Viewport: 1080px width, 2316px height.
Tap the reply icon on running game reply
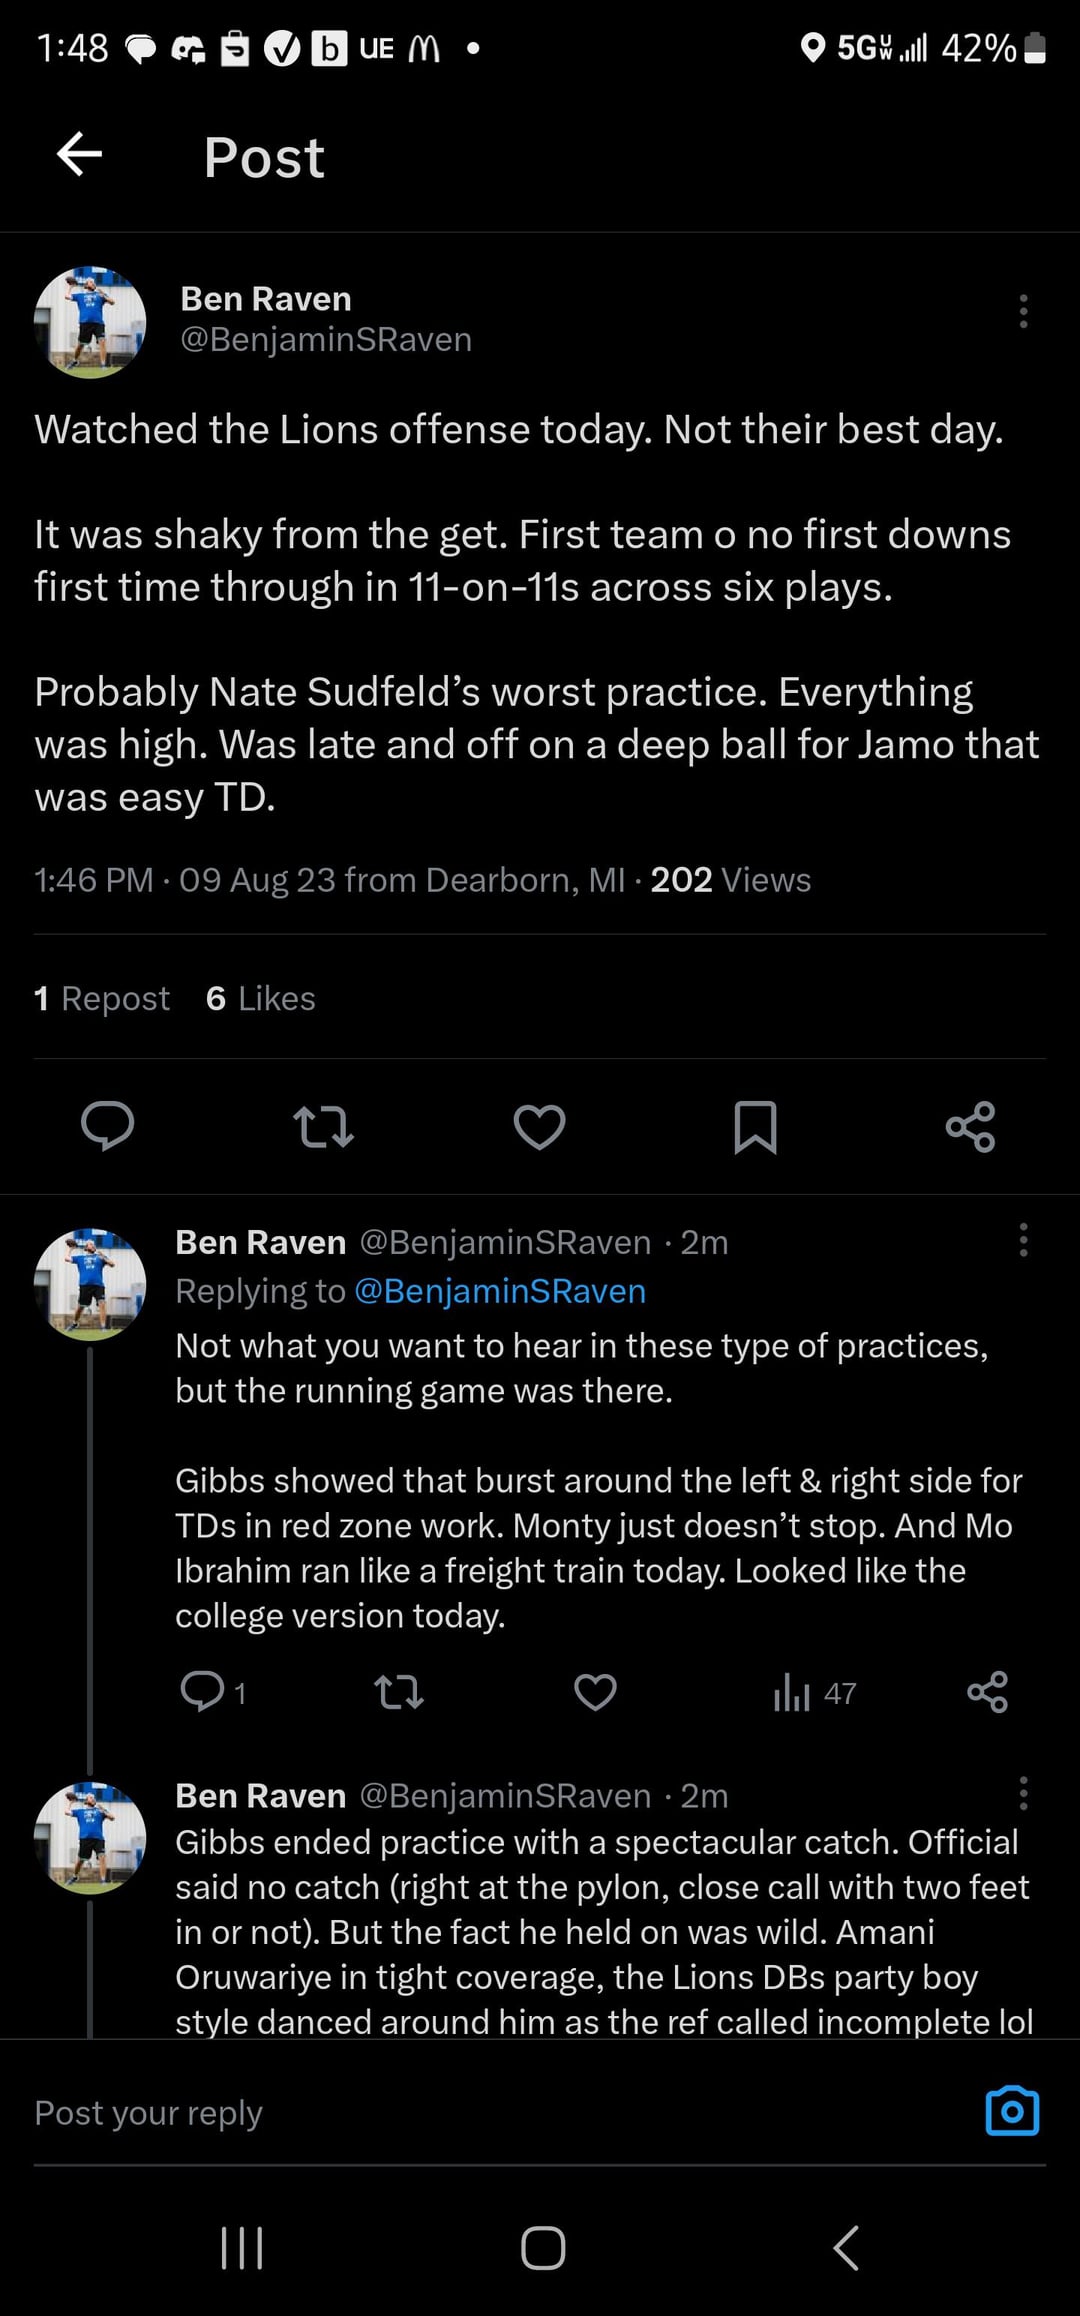pos(202,1692)
